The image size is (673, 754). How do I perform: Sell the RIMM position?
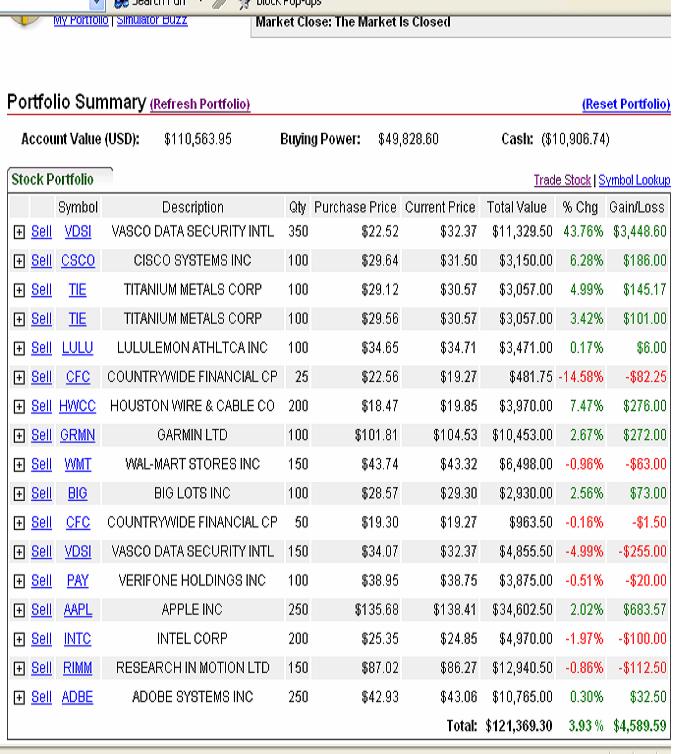[x=41, y=668]
